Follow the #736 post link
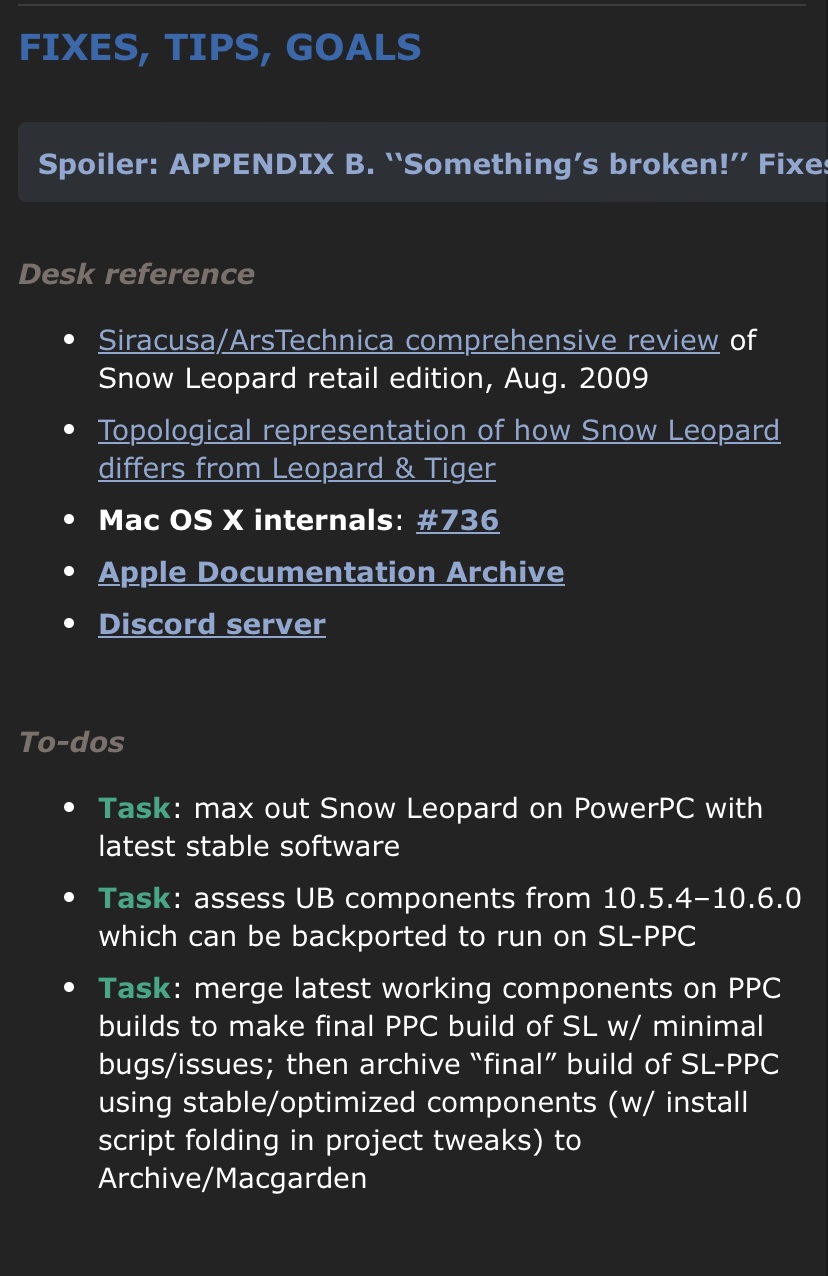Image resolution: width=828 pixels, height=1276 pixels. (x=457, y=520)
